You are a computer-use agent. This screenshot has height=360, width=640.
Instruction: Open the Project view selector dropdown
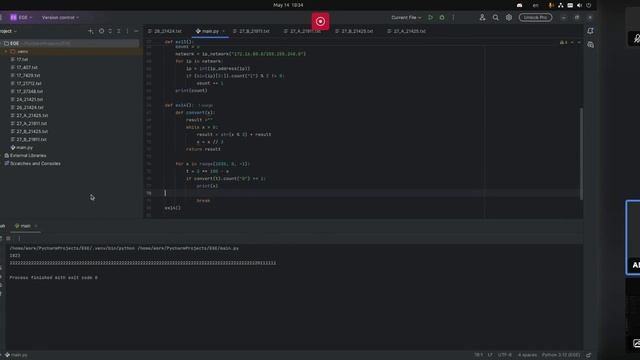point(8,31)
